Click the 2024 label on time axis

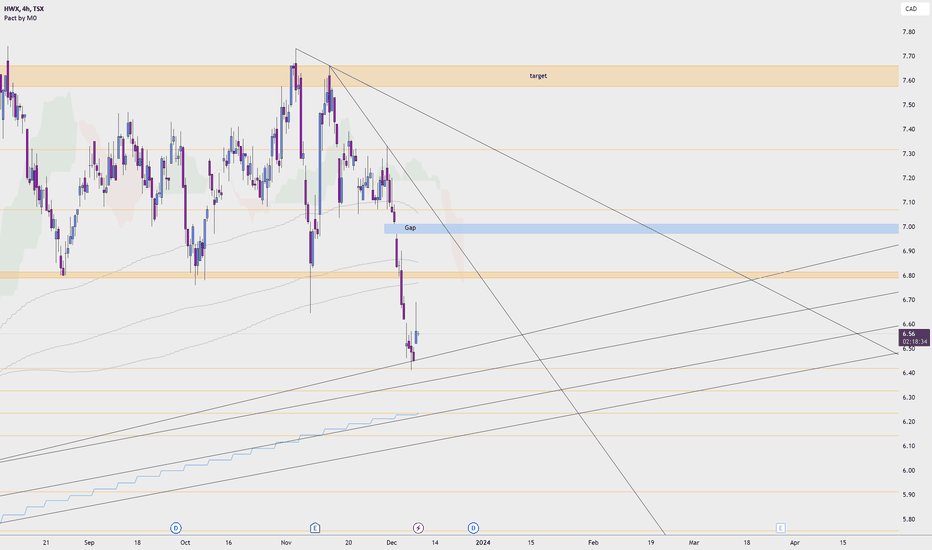tap(483, 543)
